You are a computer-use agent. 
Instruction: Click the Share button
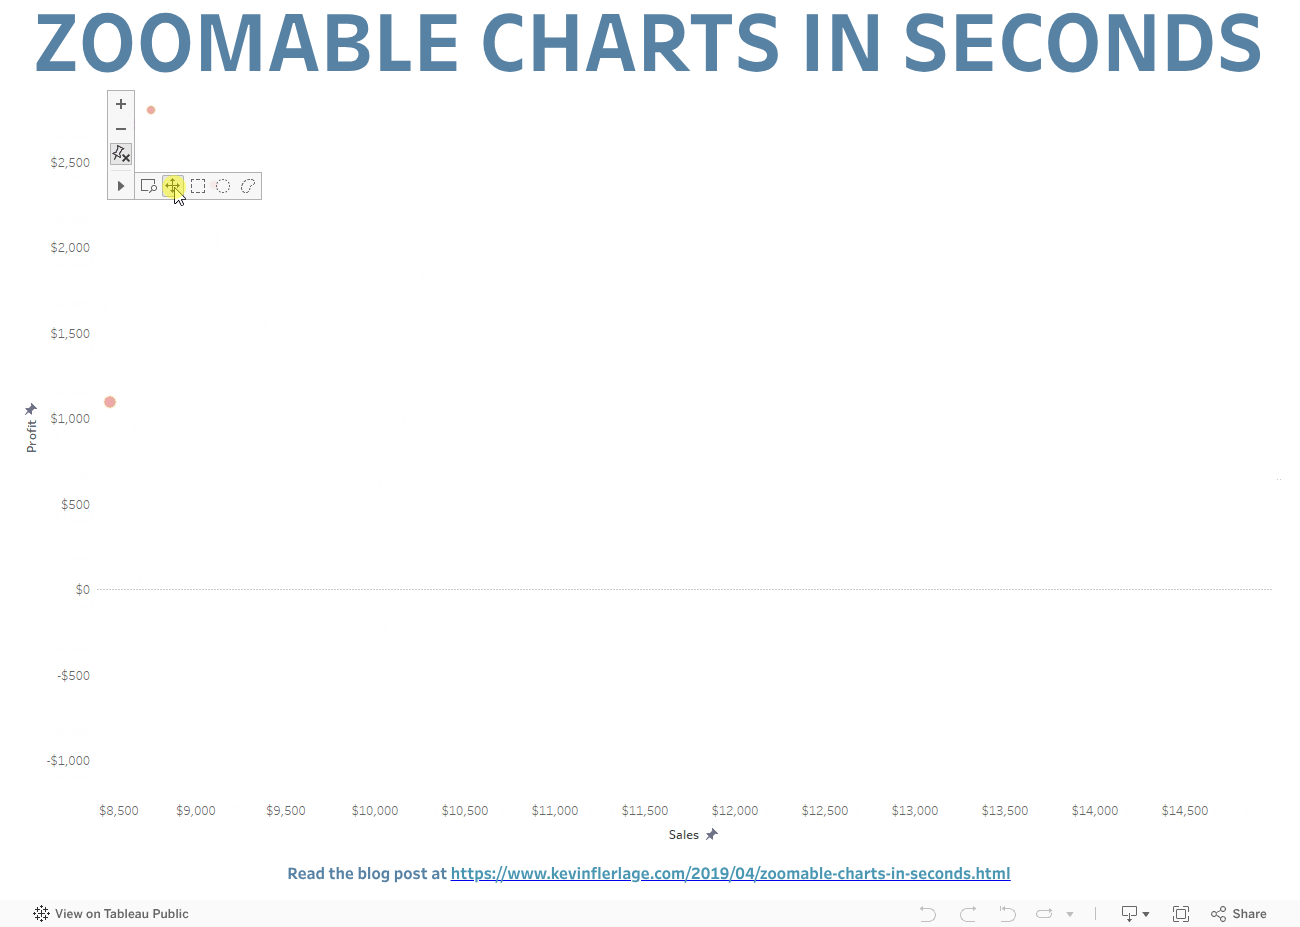pyautogui.click(x=1239, y=914)
